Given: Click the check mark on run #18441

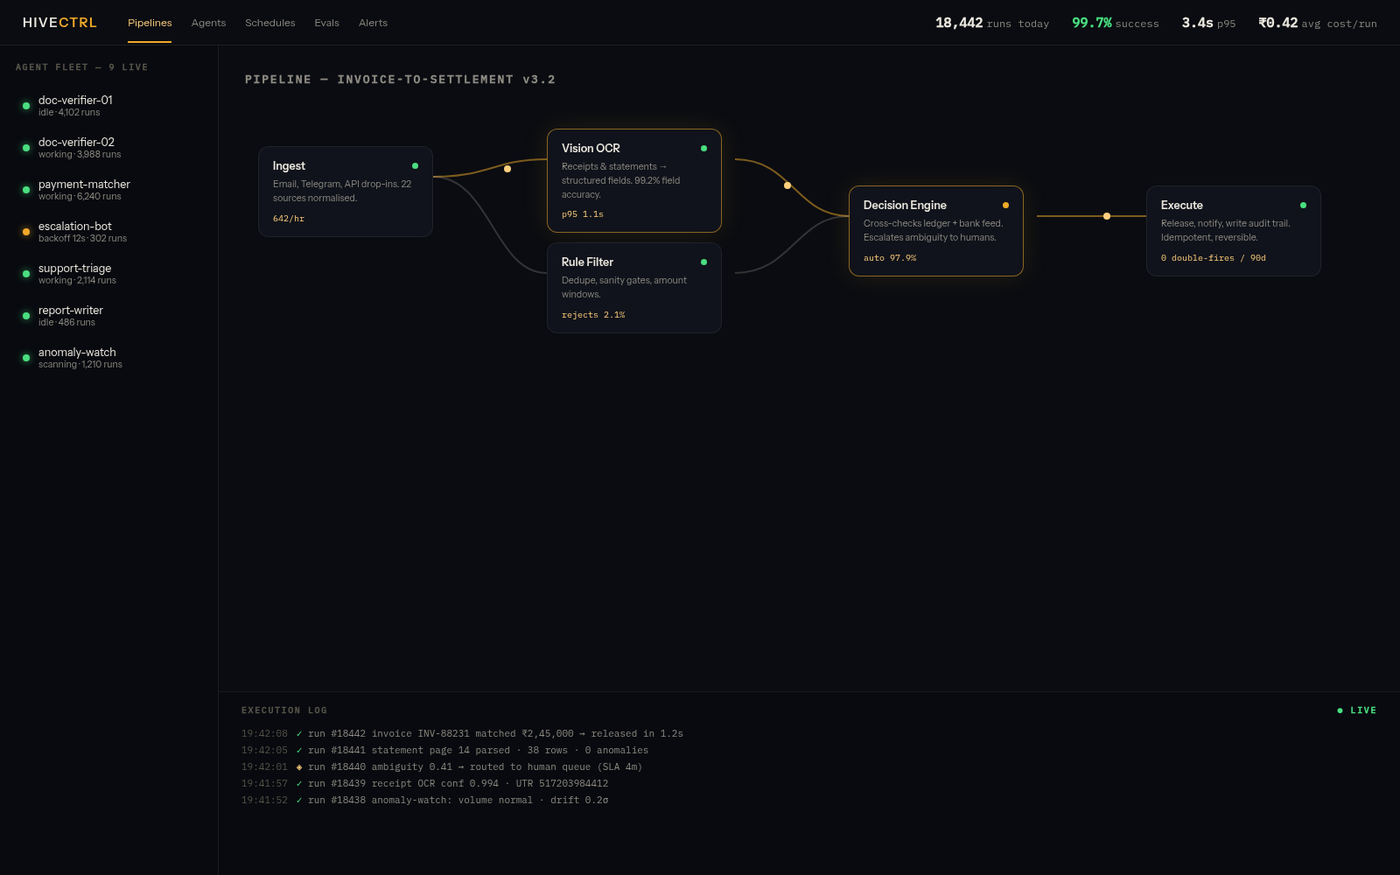Looking at the screenshot, I should [299, 750].
